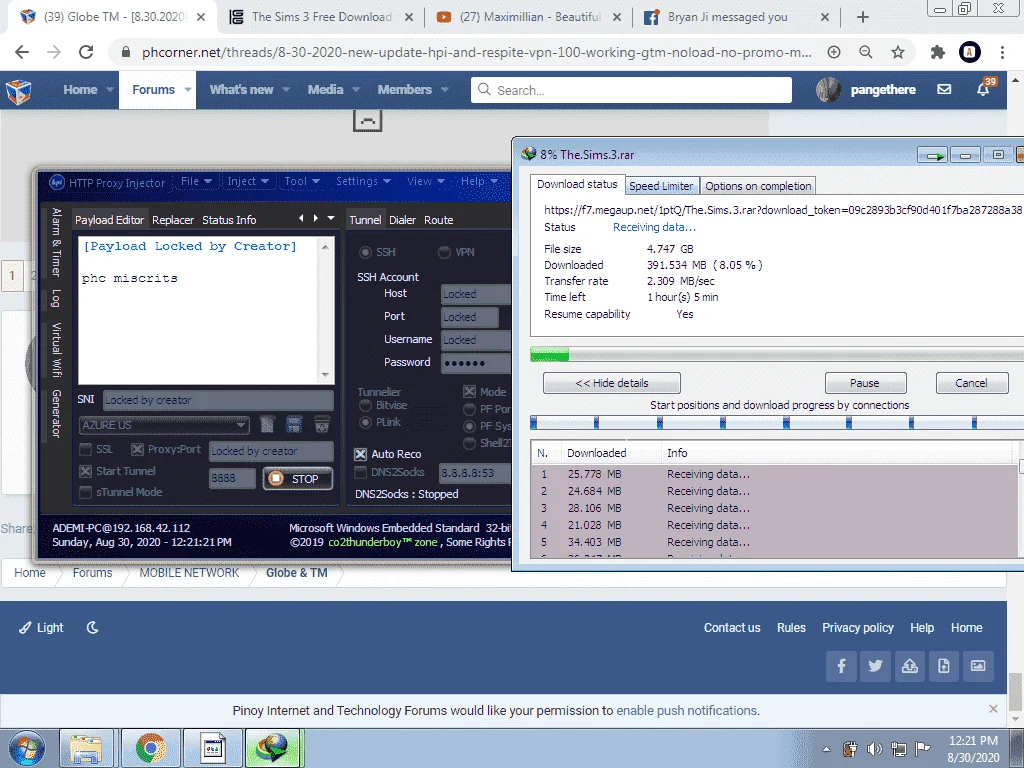The image size is (1024, 768).
Task: Click the page vertical scrollbar thumb
Action: click(x=1015, y=690)
